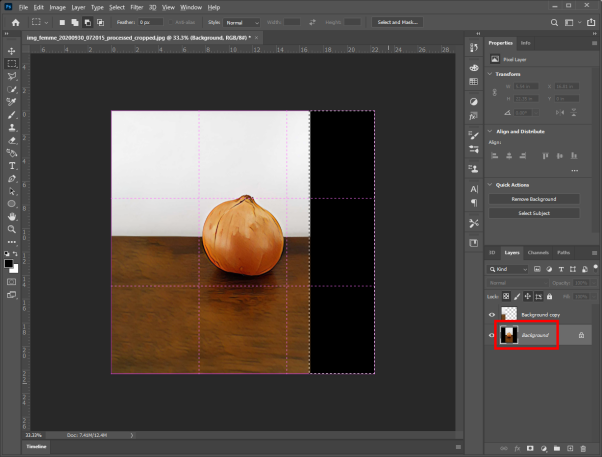Open the status bar info arrow
Screen dimensions: 602x457
tap(132, 435)
